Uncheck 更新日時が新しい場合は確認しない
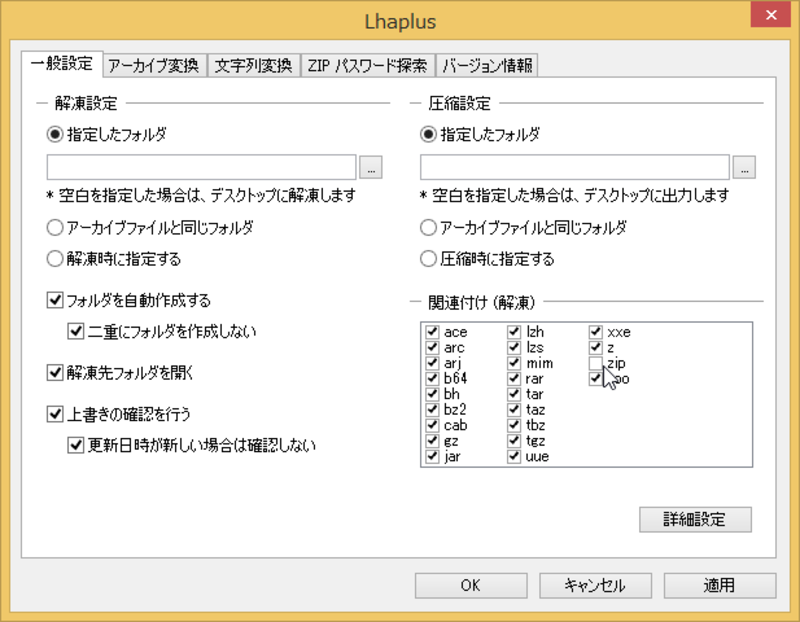The image size is (800, 622). tap(76, 445)
